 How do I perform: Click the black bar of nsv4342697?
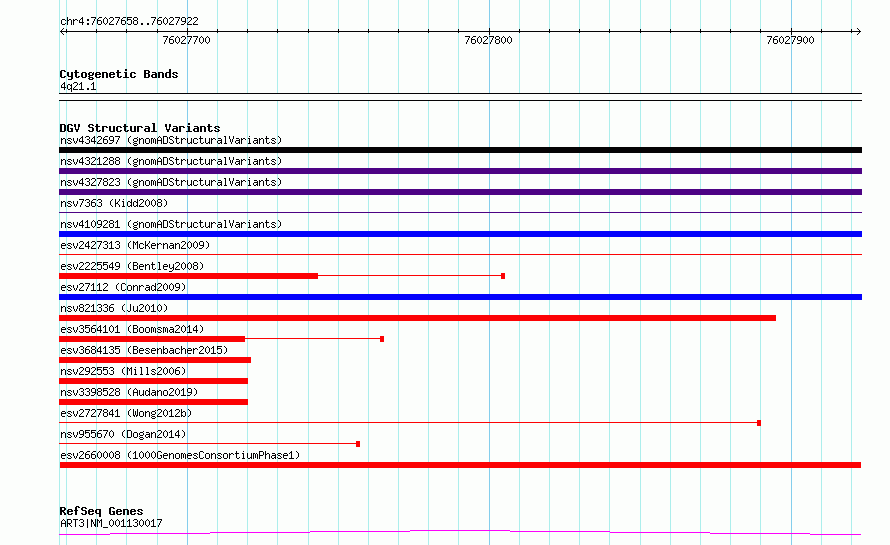coord(460,150)
